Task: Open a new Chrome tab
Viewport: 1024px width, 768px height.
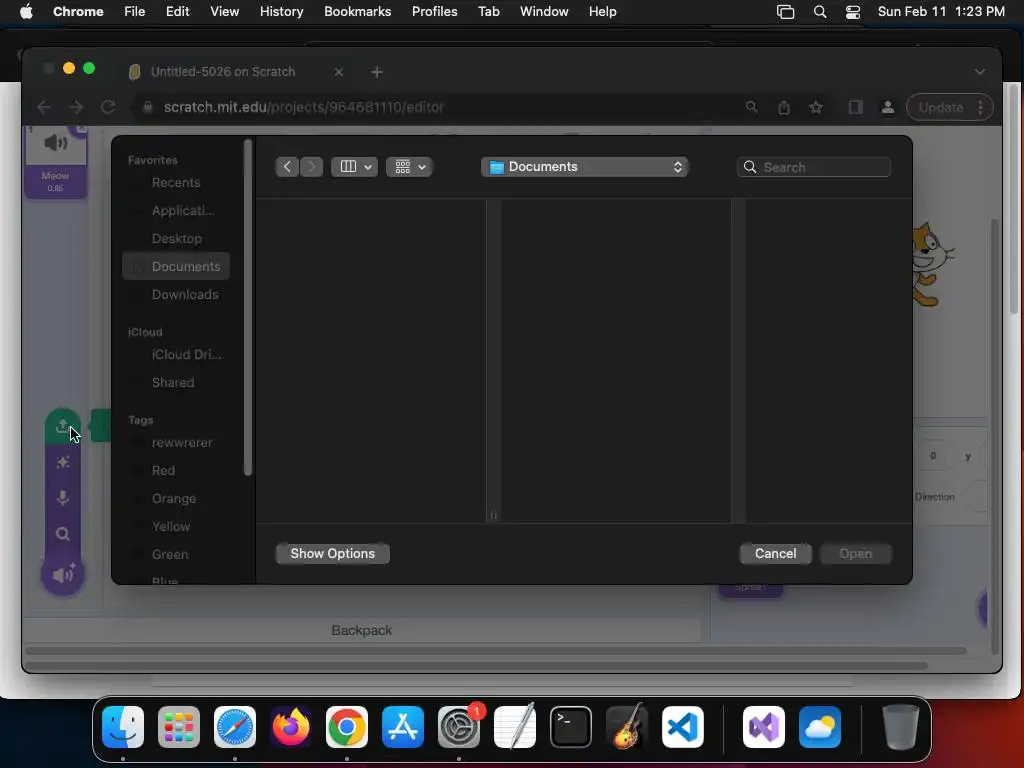Action: pos(377,72)
